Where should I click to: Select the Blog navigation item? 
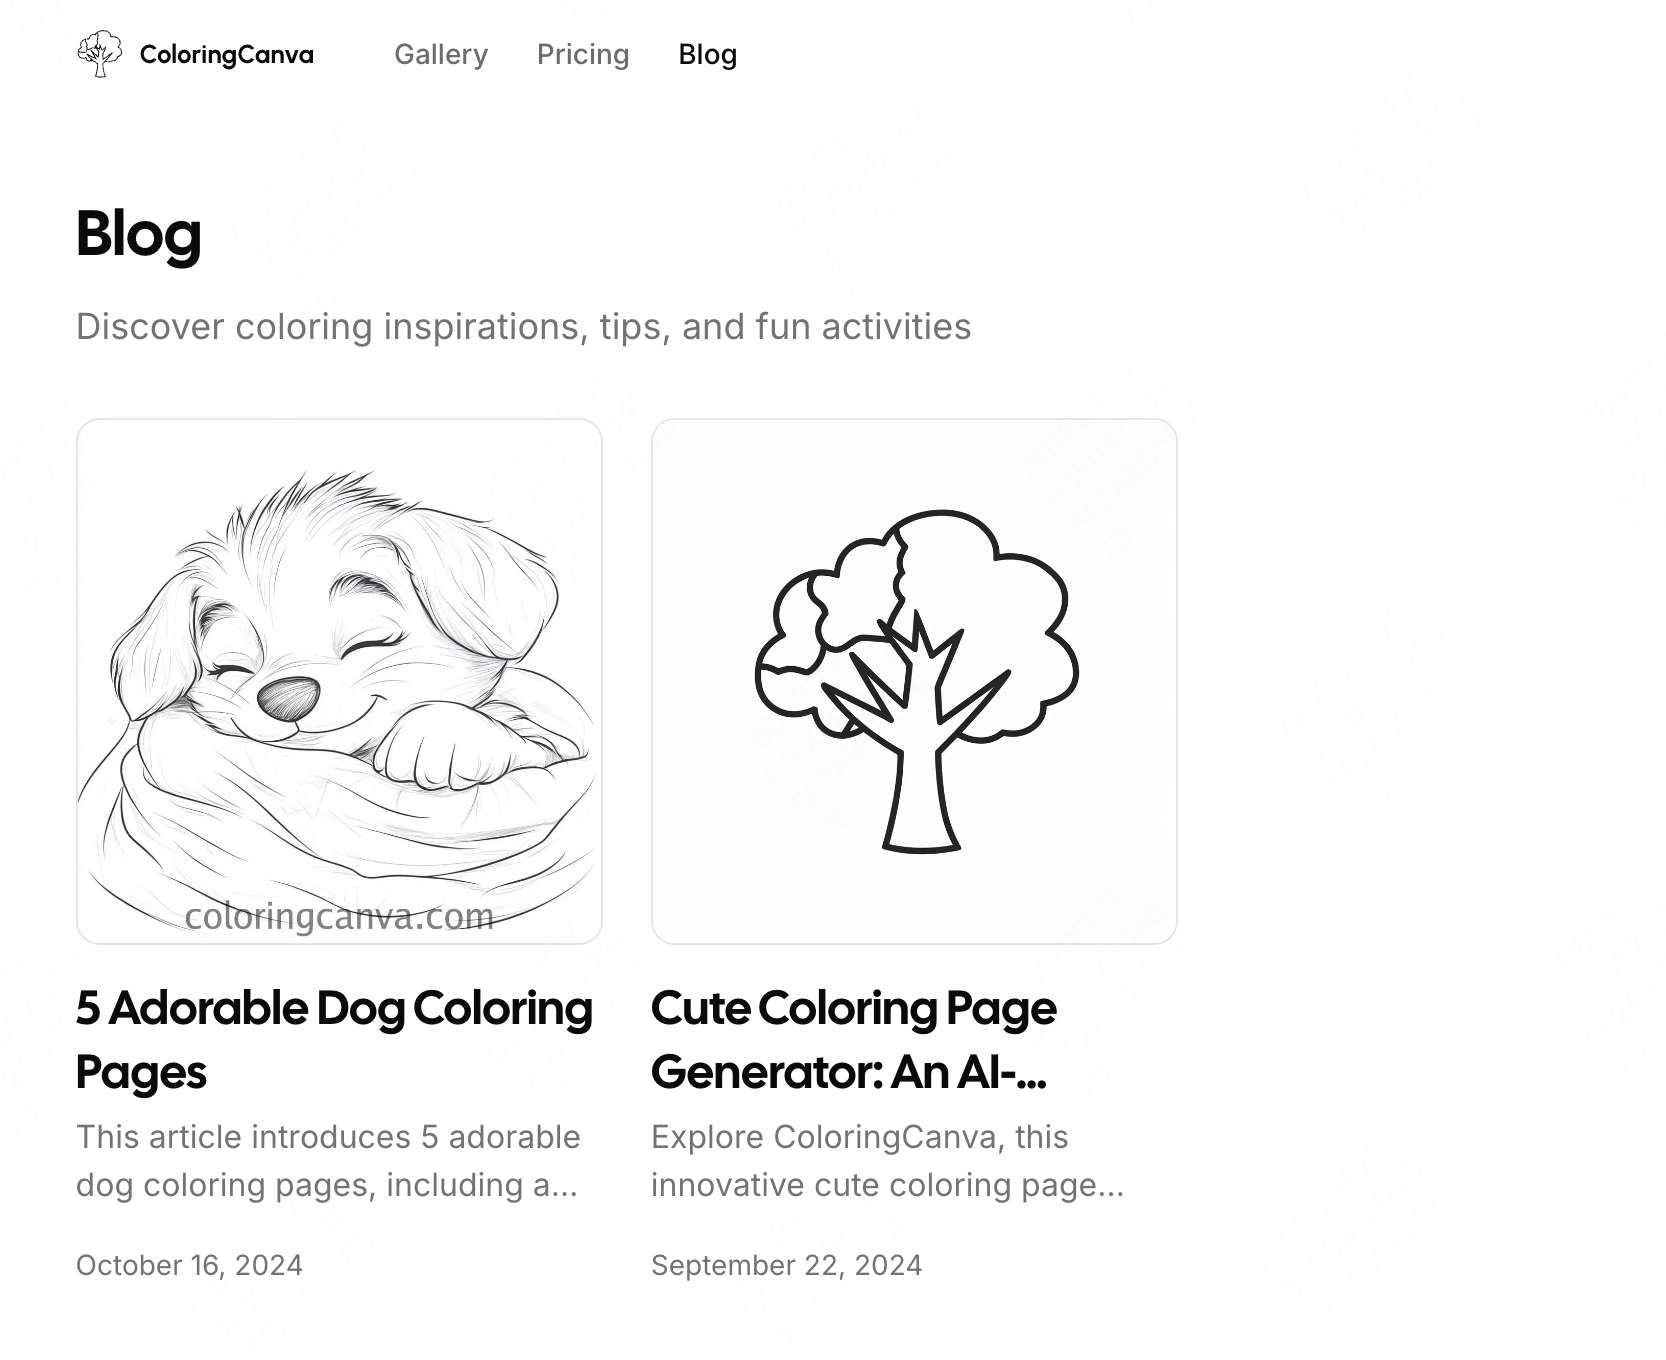(x=708, y=55)
